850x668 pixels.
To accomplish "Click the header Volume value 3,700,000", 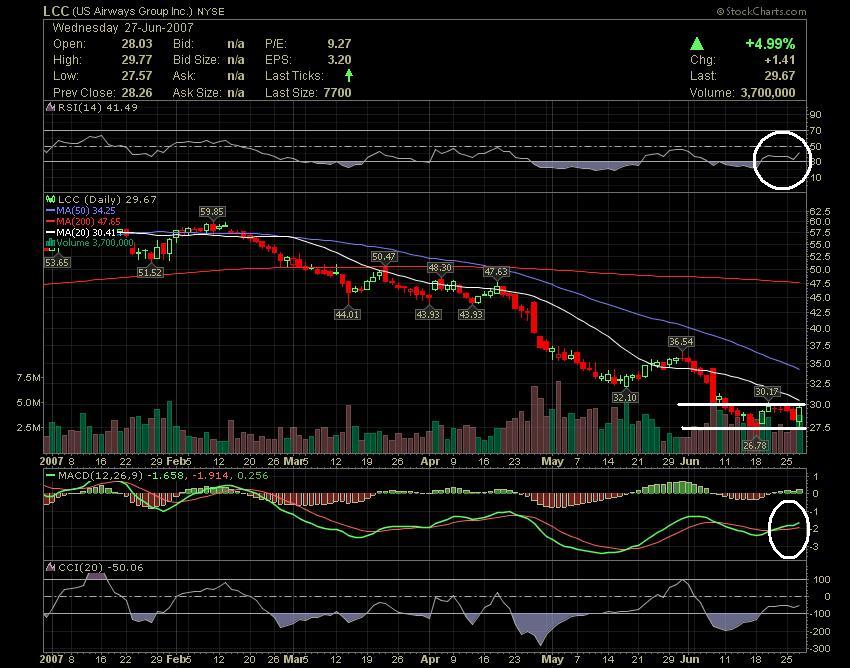I will [x=768, y=93].
